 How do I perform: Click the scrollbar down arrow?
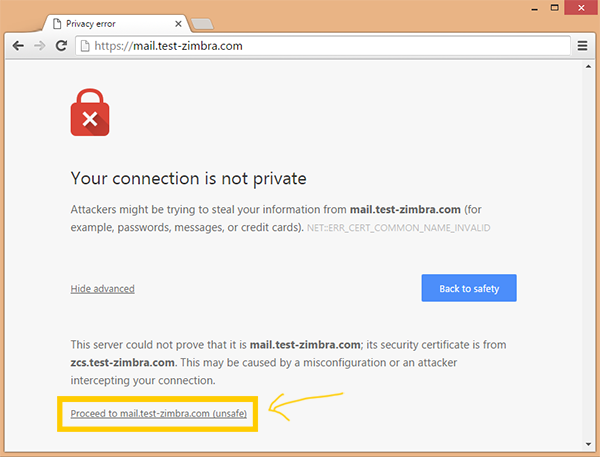tap(588, 444)
